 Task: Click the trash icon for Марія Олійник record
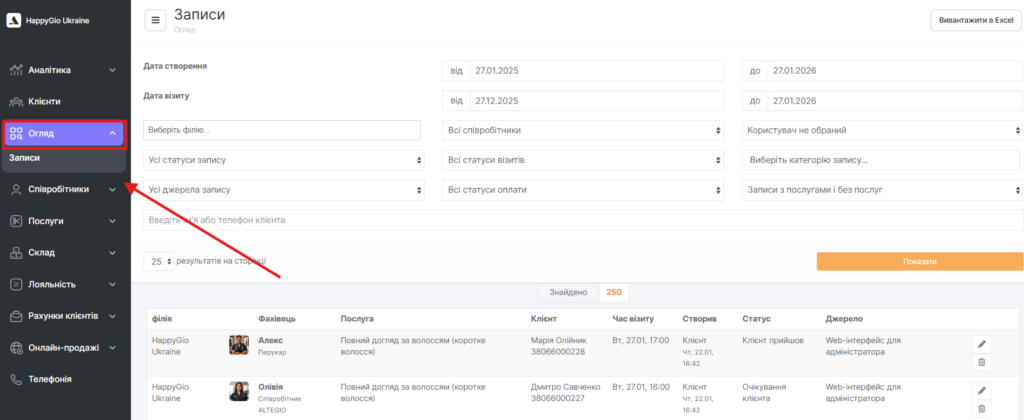click(981, 362)
